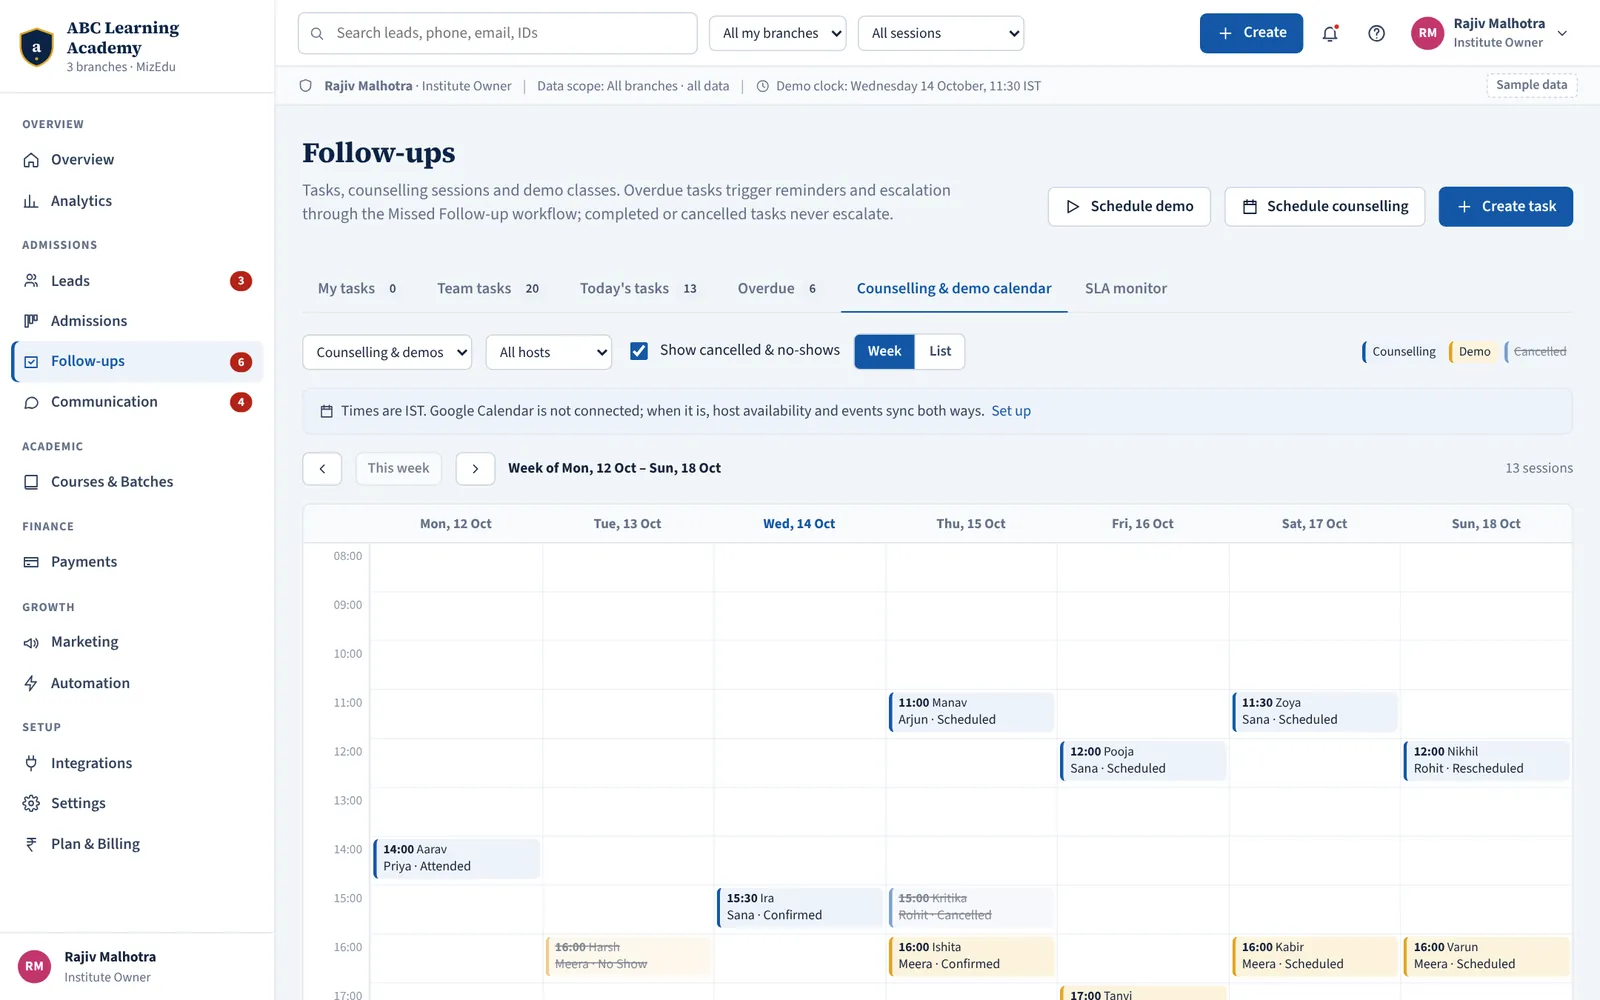1600x1000 pixels.
Task: Go to next week arrow
Action: pyautogui.click(x=475, y=468)
